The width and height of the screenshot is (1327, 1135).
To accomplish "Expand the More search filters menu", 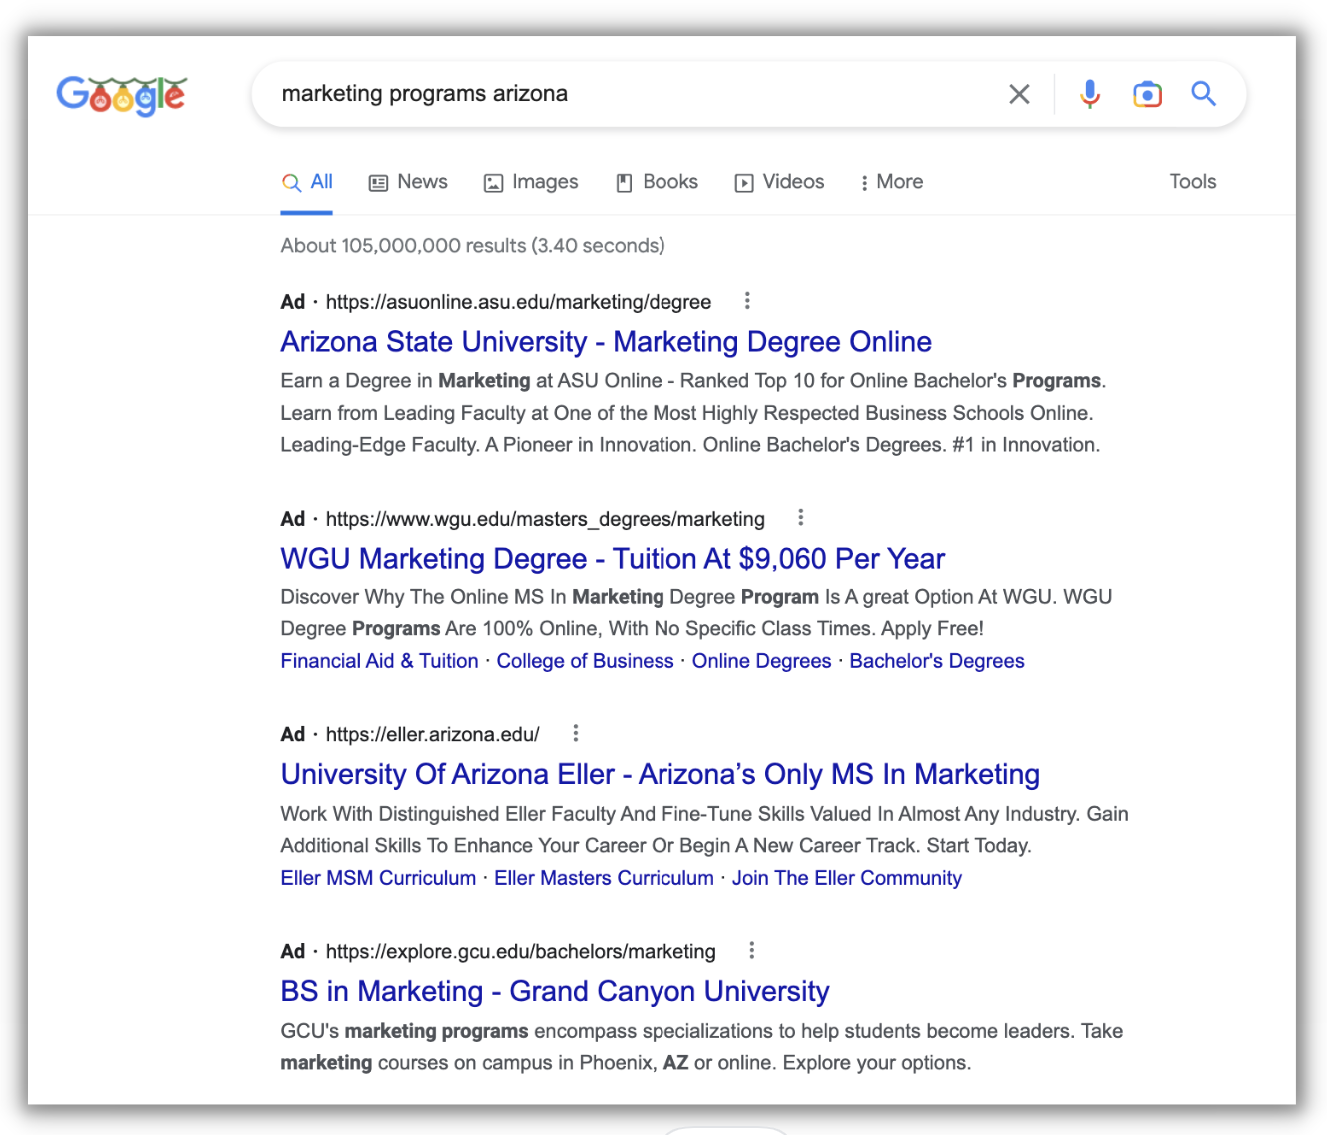I will click(x=891, y=182).
